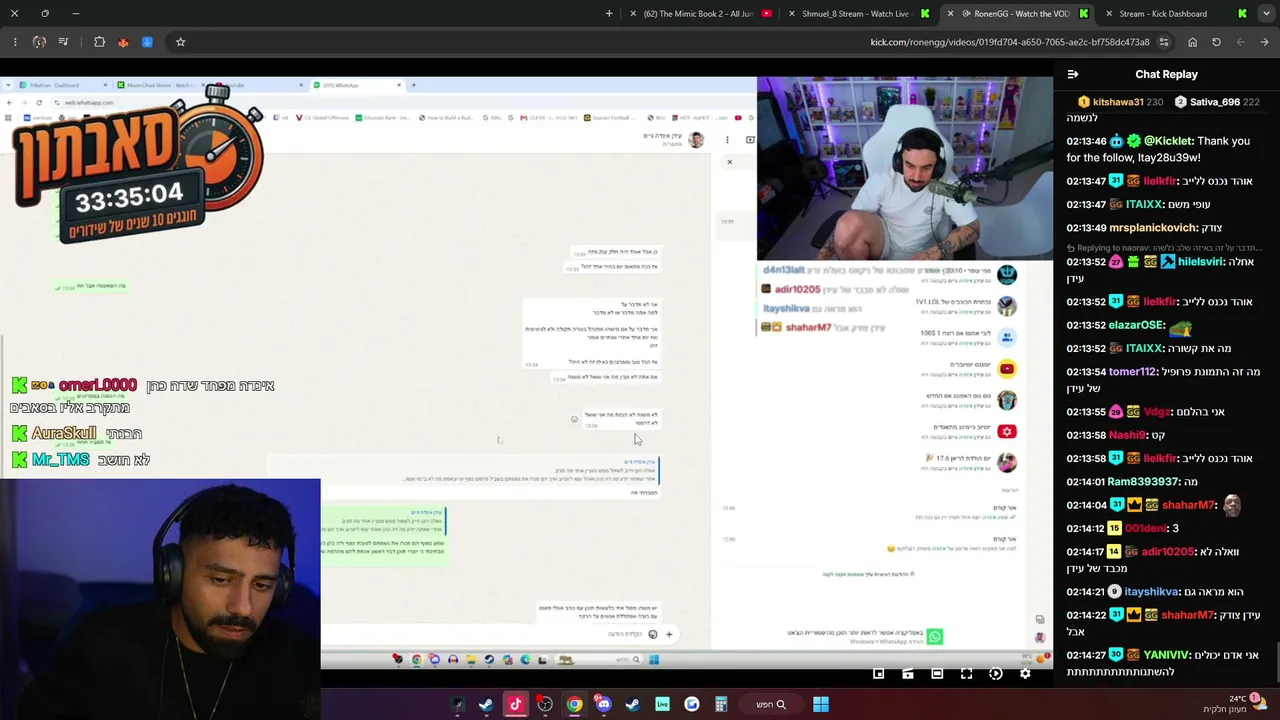This screenshot has height=720, width=1280.
Task: Switch to The Mimic Book 2 tab
Action: [x=700, y=14]
